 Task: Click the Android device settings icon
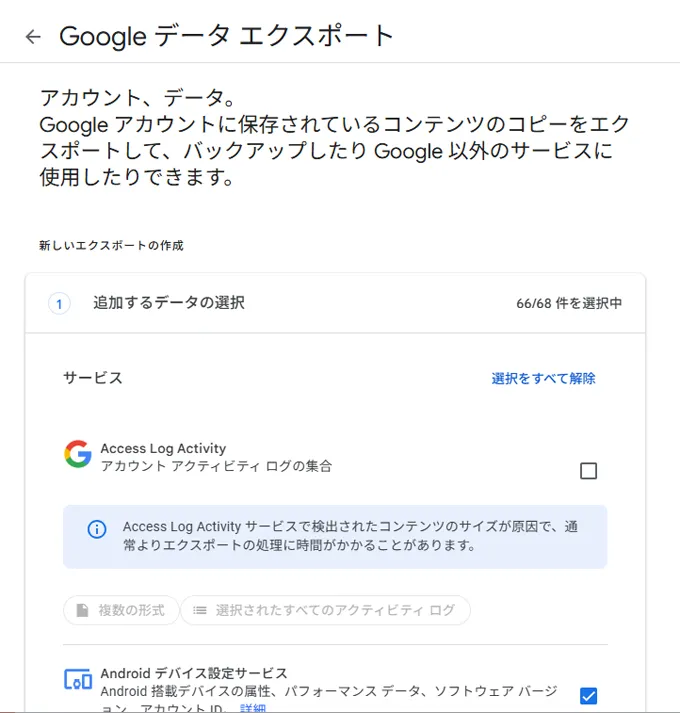coord(78,680)
